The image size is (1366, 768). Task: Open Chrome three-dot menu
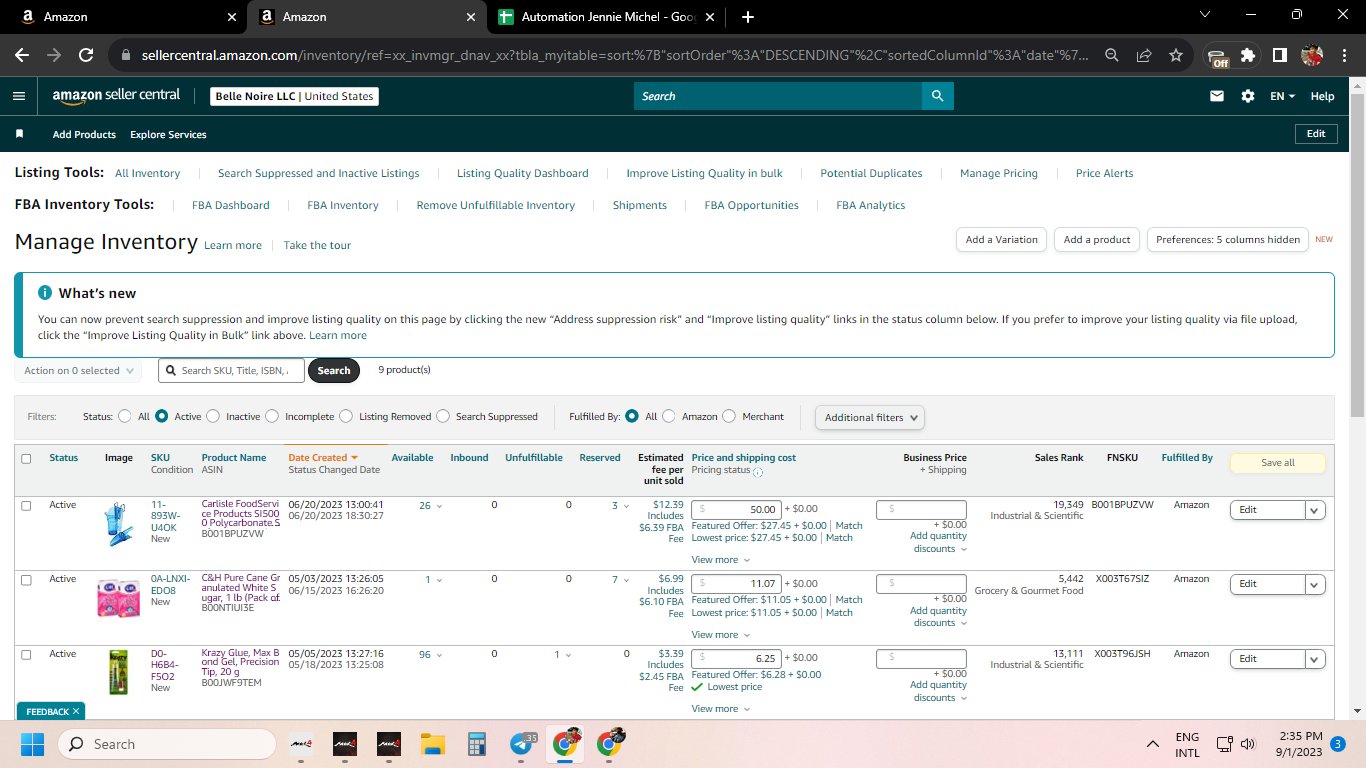1344,55
